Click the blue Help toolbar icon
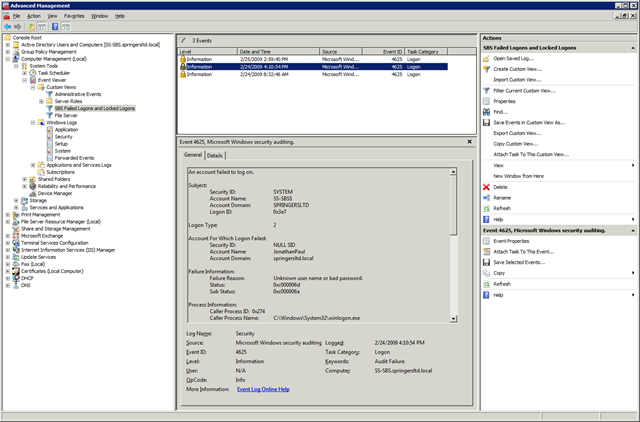This screenshot has height=422, width=640. click(55, 27)
